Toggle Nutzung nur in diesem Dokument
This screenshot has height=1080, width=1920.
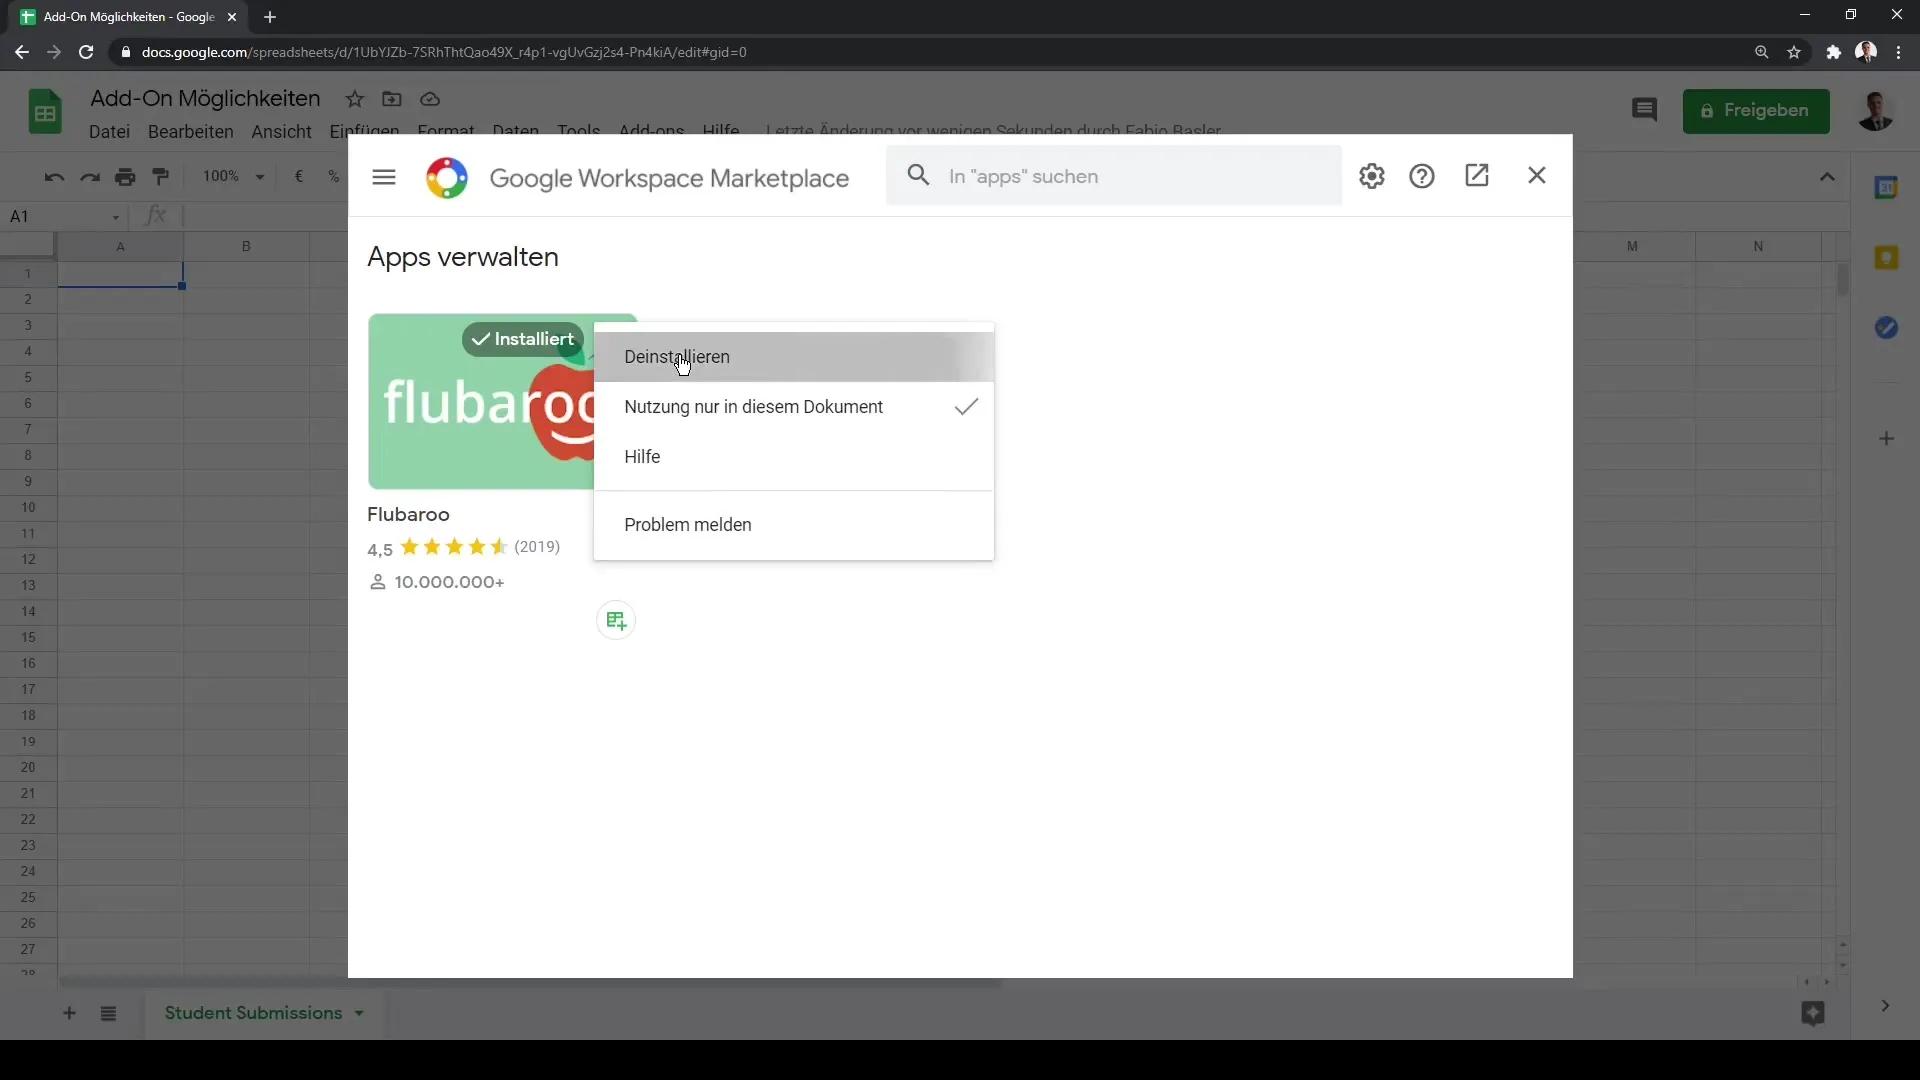794,407
